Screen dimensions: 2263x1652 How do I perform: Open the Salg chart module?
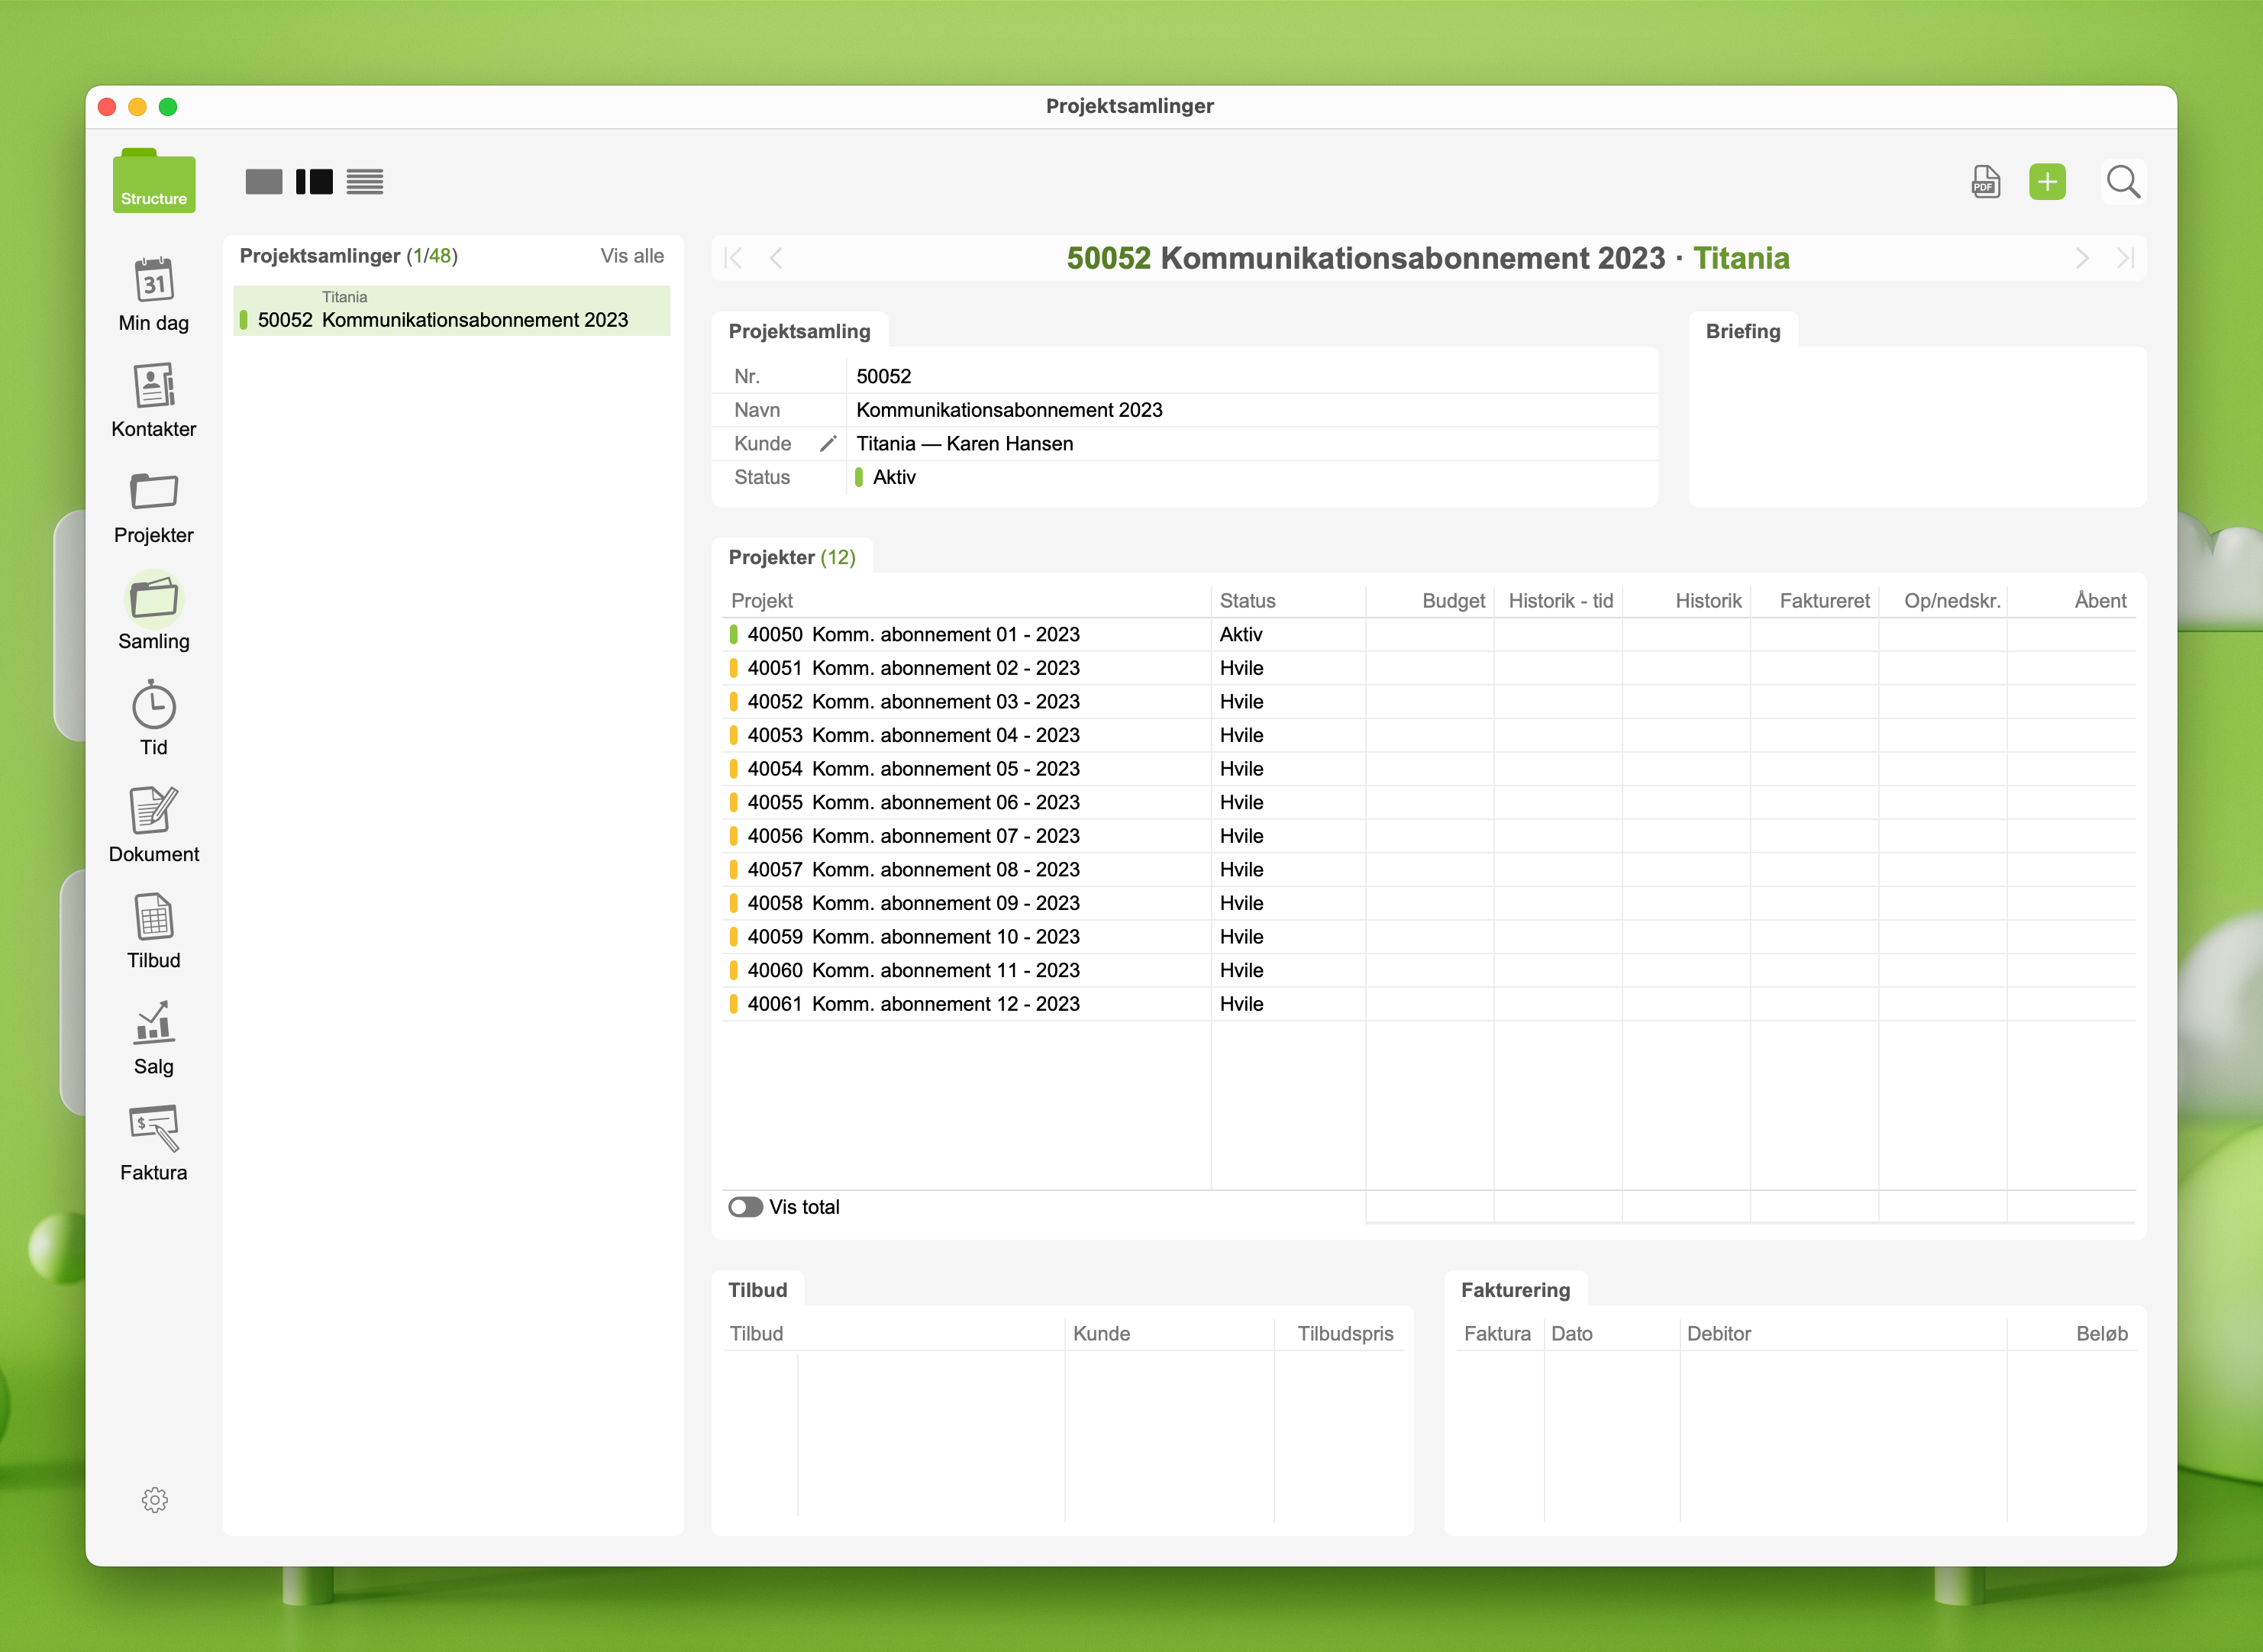click(x=153, y=1024)
